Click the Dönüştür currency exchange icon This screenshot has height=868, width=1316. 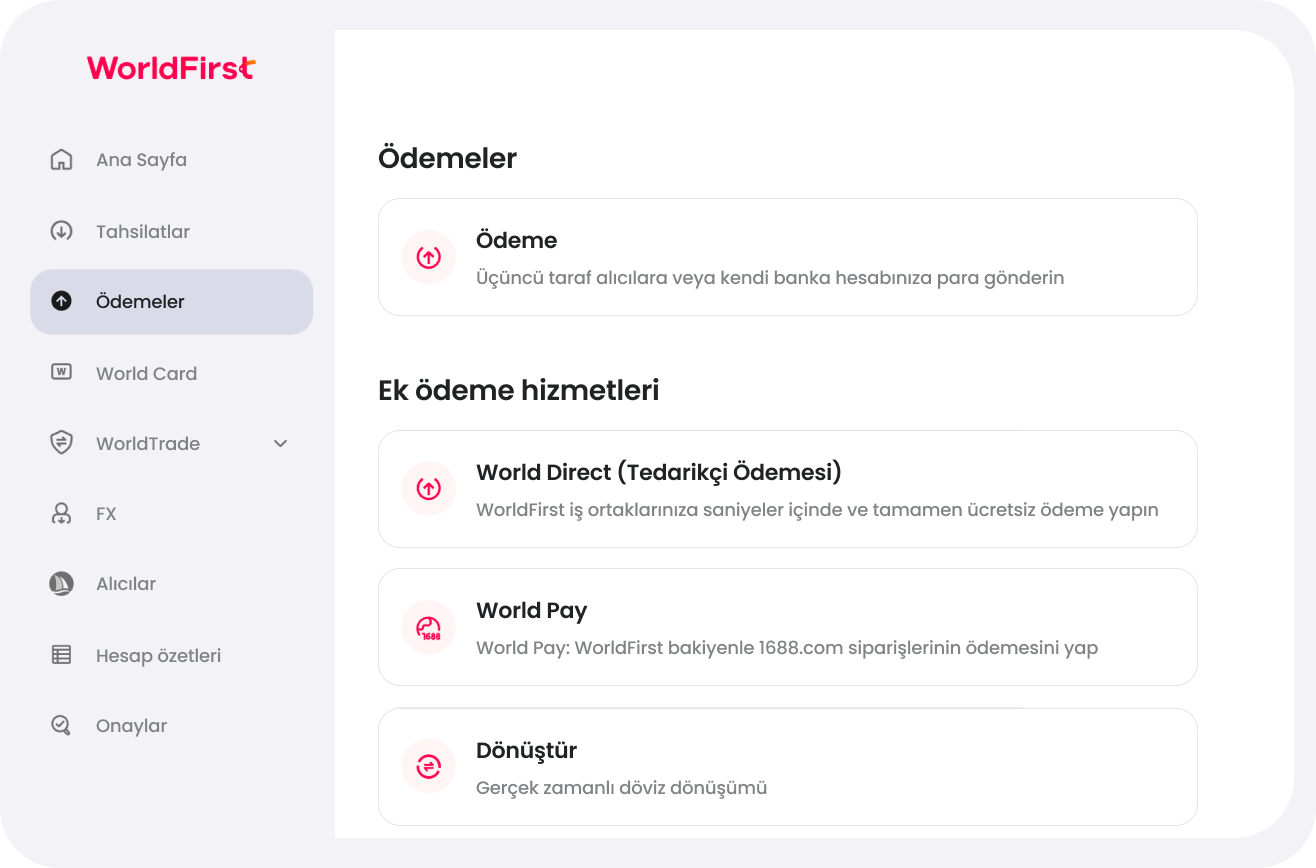(428, 767)
